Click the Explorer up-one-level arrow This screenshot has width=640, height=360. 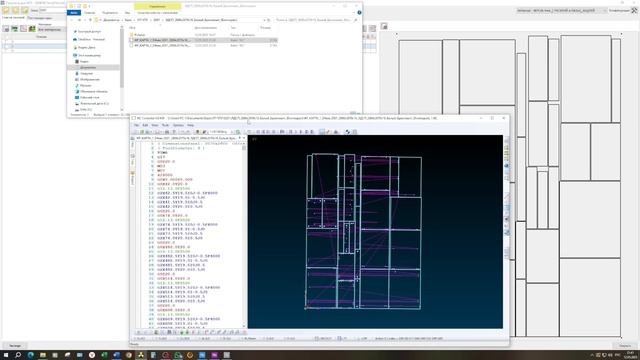click(x=90, y=20)
